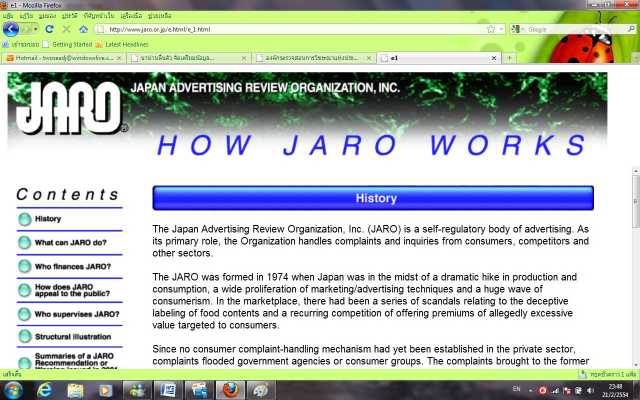The height and width of the screenshot is (400, 640).
Task: Open Windows Explorer from the taskbar
Action: click(x=75, y=391)
